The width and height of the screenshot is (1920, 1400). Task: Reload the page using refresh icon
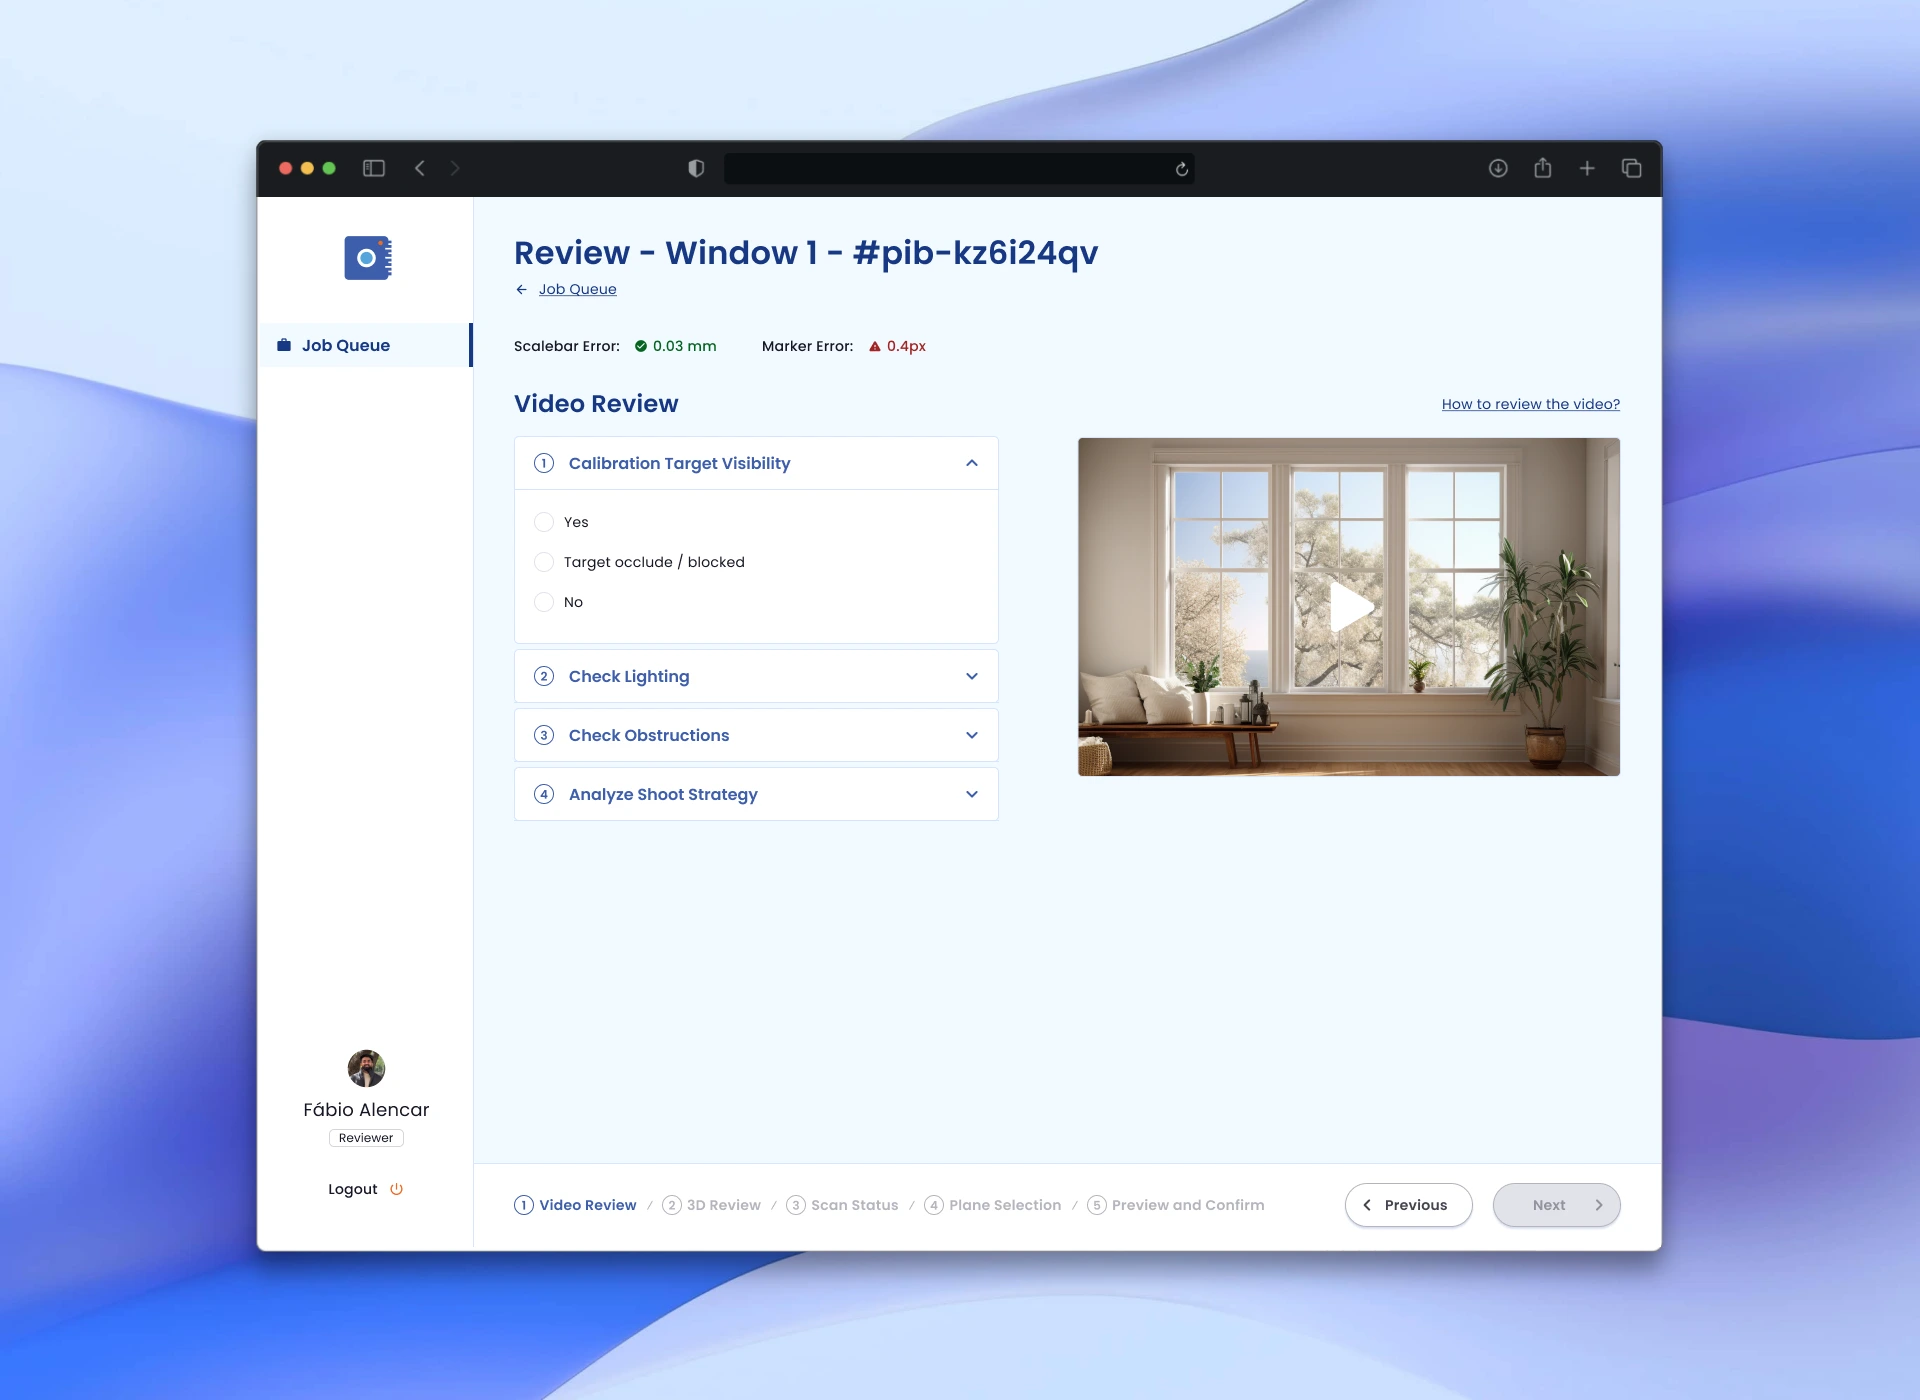click(1182, 169)
